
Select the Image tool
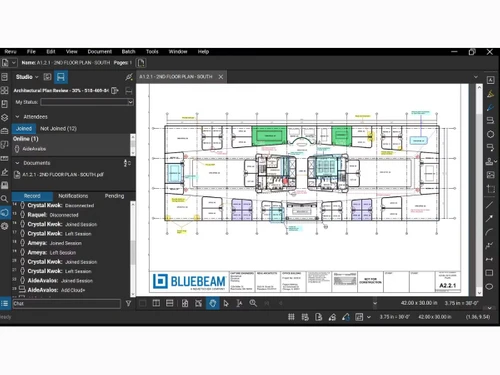pyautogui.click(x=490, y=175)
